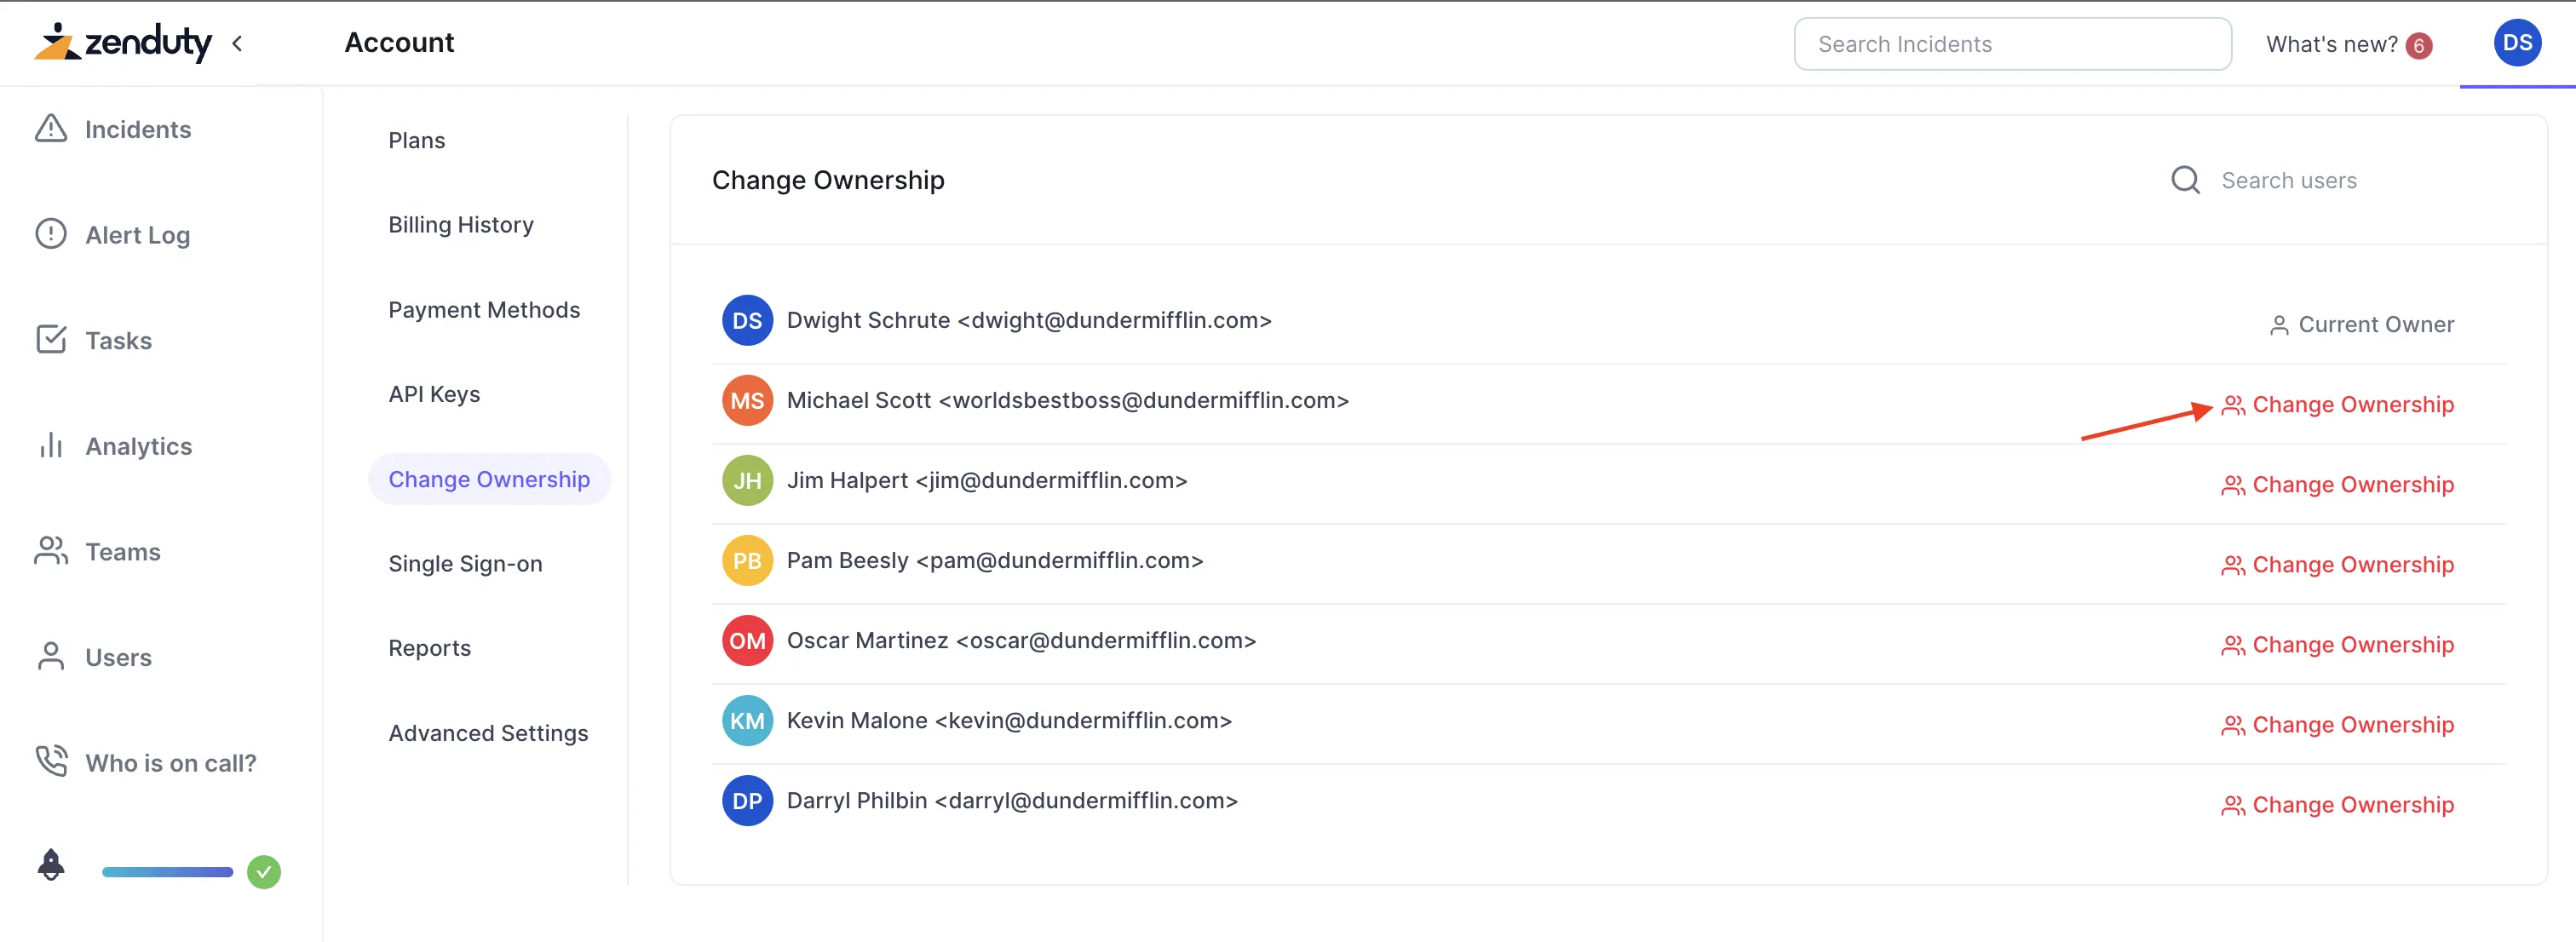Select Billing History in account menu
This screenshot has width=2576, height=942.
[460, 225]
